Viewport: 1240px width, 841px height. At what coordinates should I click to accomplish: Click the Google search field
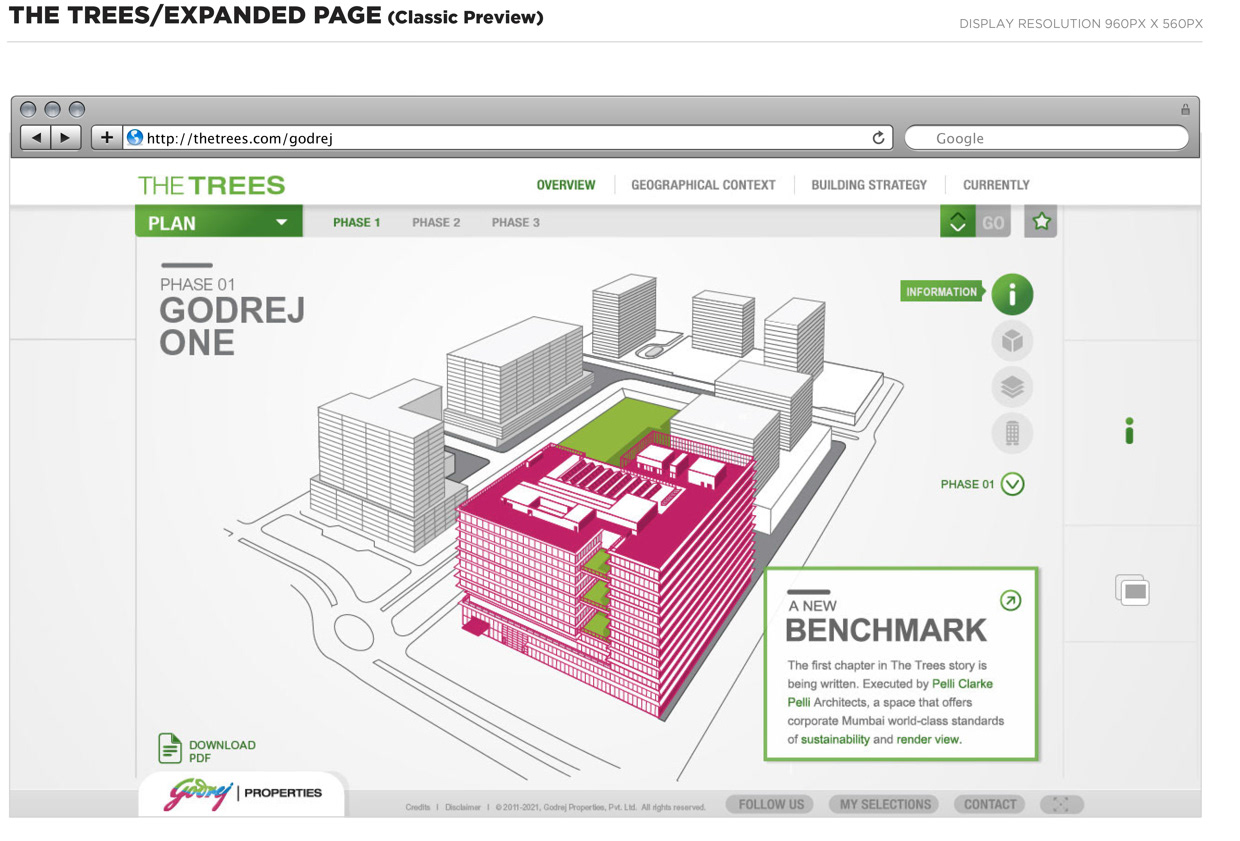tap(1047, 138)
